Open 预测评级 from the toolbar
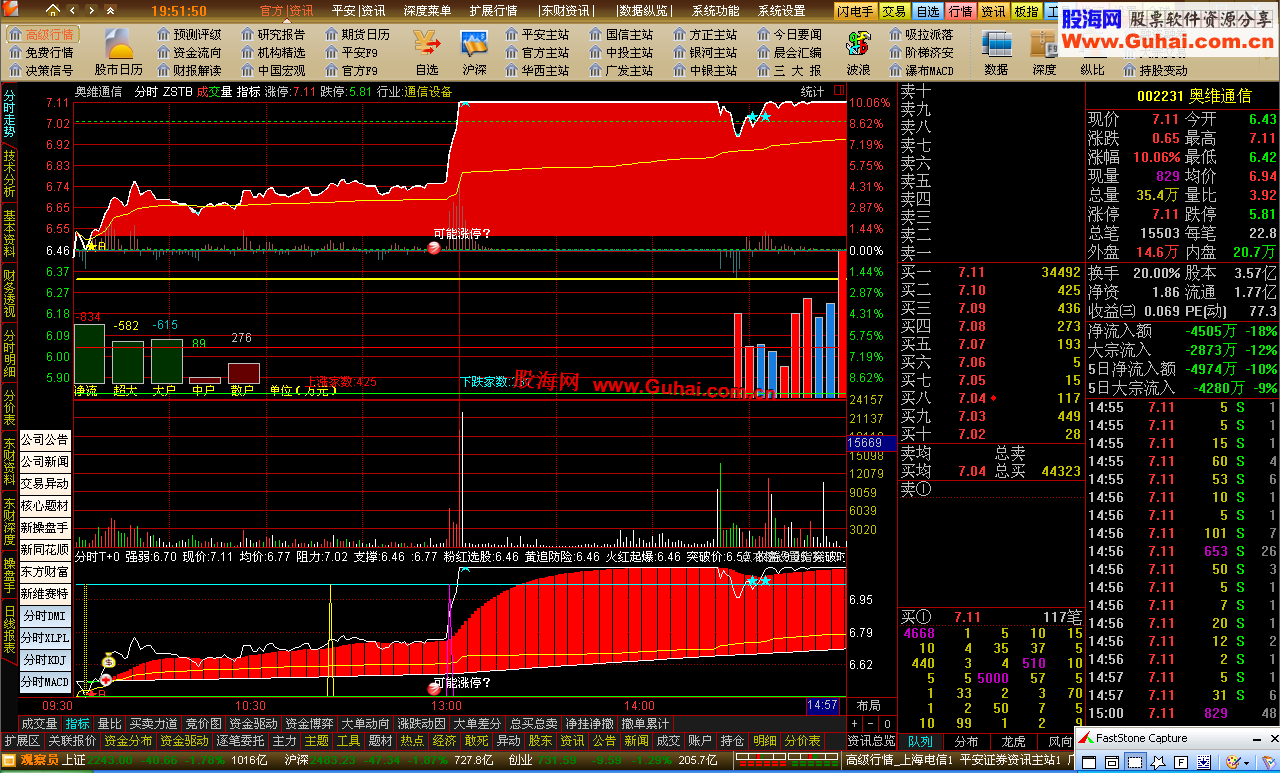This screenshot has height=773, width=1280. pos(189,34)
